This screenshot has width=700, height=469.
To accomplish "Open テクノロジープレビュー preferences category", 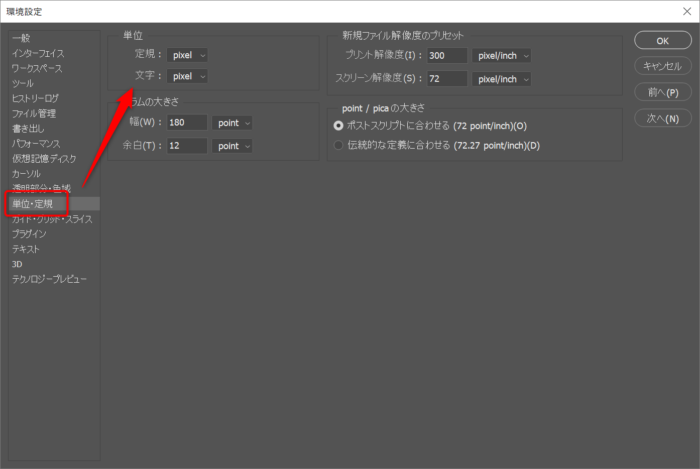I will (x=49, y=279).
